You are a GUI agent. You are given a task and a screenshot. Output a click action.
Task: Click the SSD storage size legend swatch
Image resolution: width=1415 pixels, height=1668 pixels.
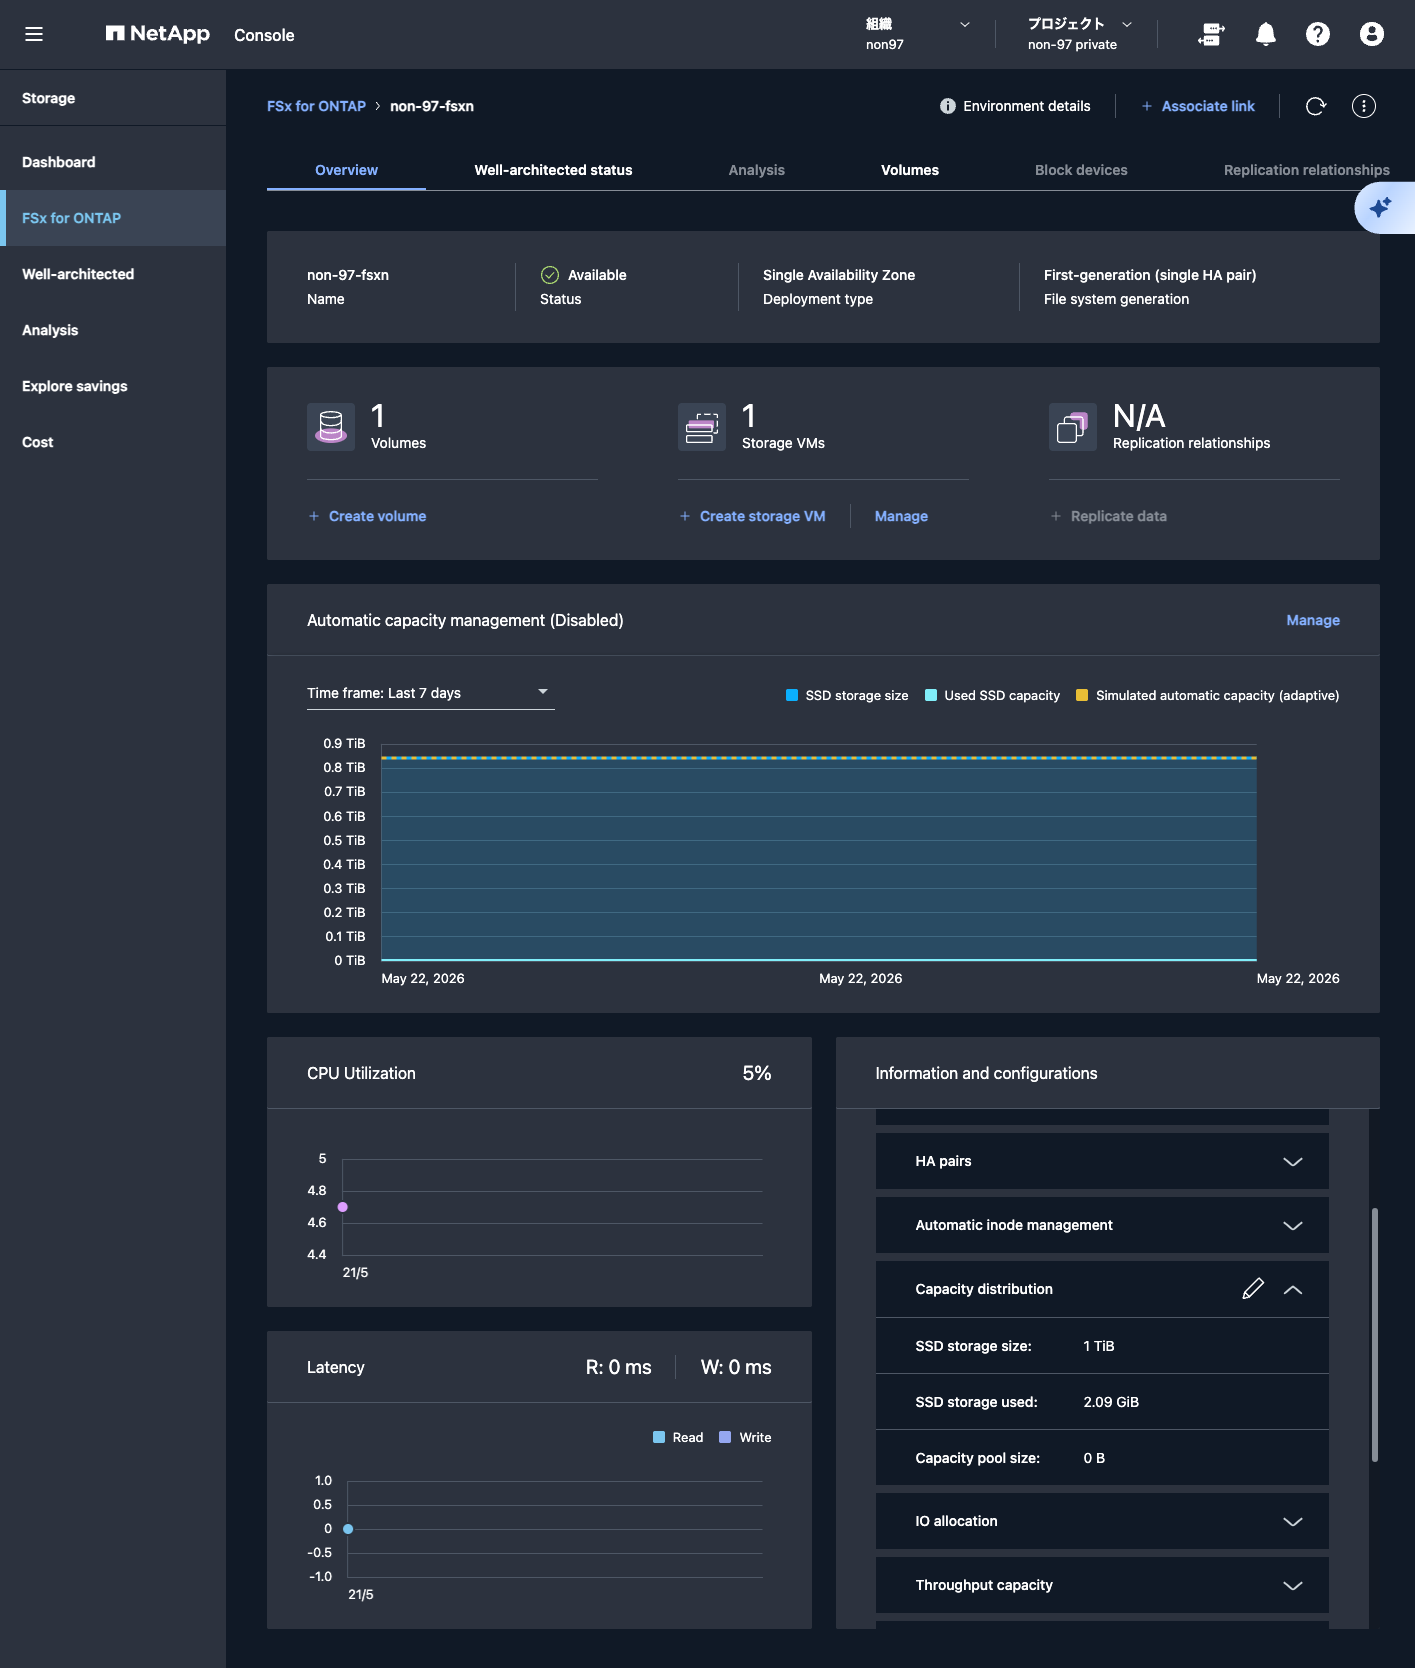click(792, 695)
